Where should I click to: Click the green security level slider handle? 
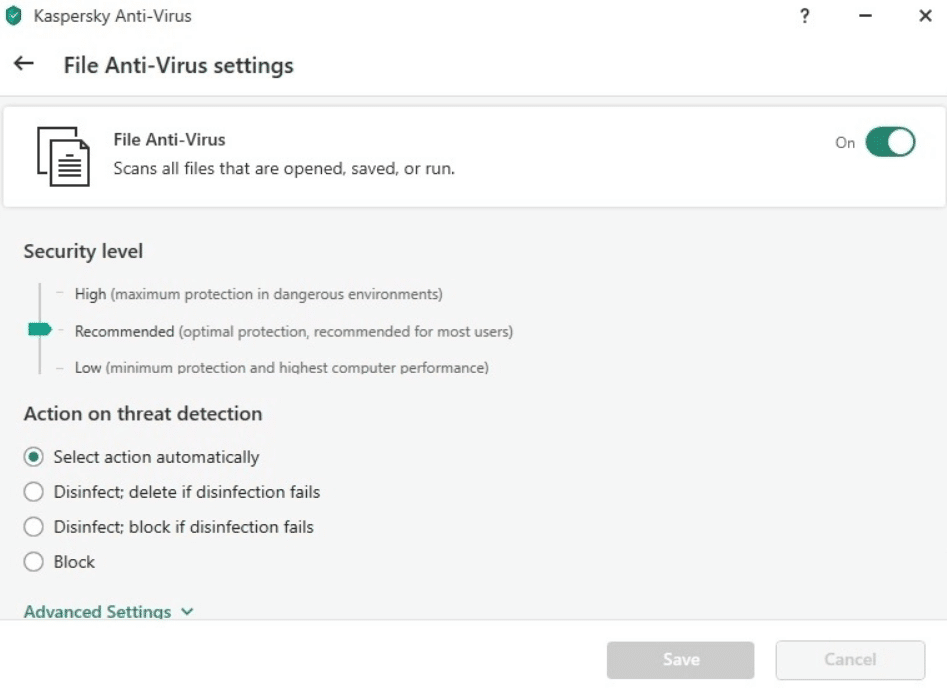point(40,330)
